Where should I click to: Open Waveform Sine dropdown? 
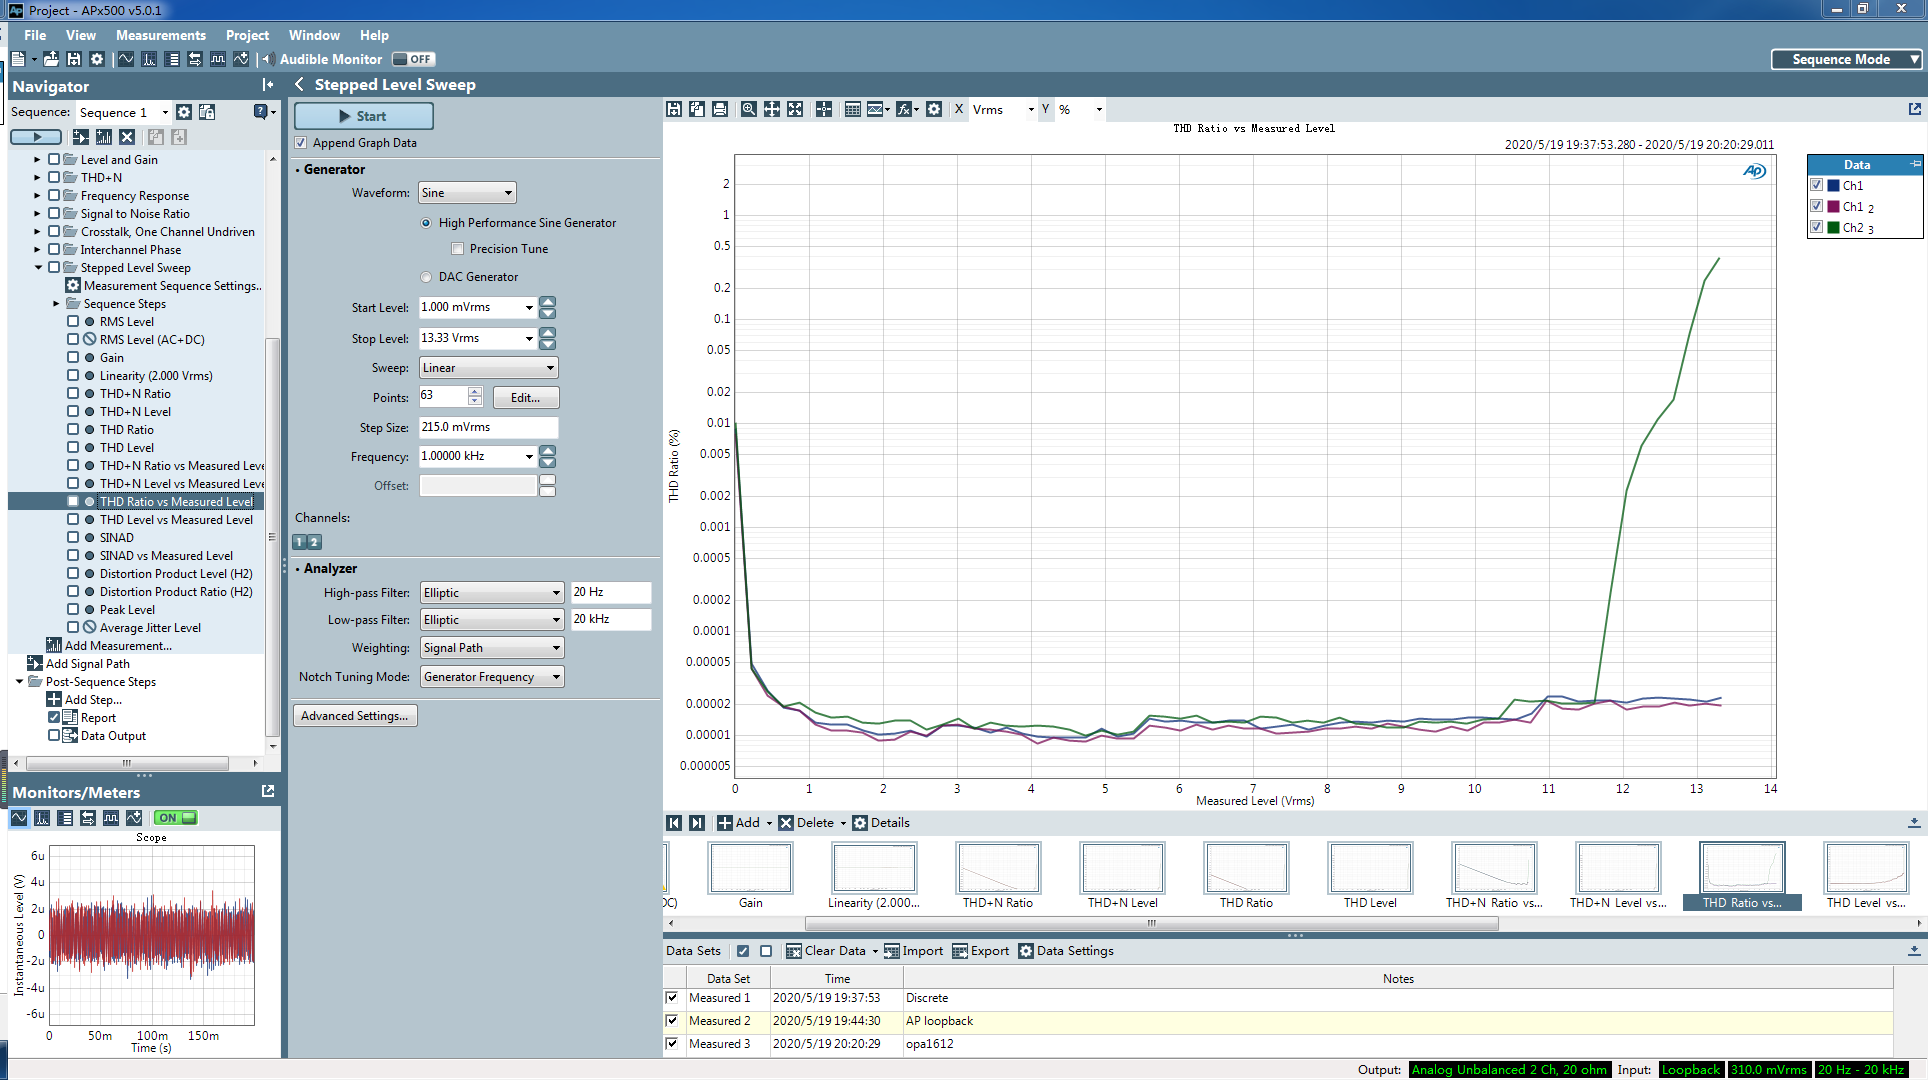(467, 193)
